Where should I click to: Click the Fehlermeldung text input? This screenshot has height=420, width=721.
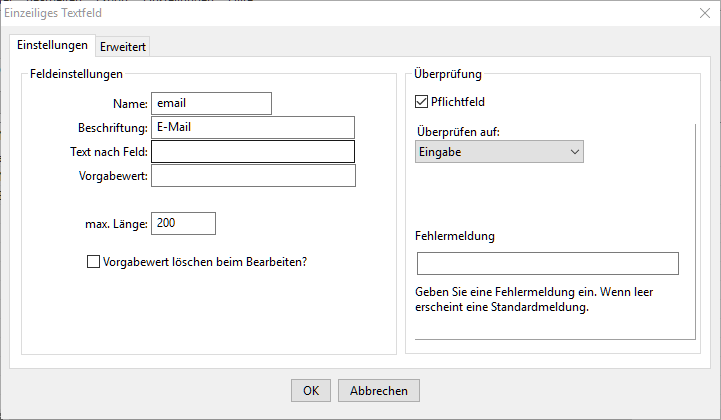pyautogui.click(x=548, y=264)
